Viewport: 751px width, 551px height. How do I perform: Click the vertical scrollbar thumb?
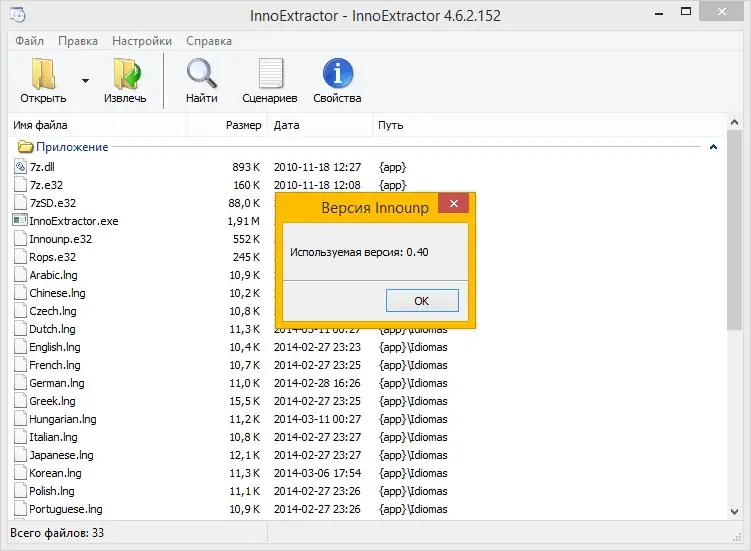[734, 230]
